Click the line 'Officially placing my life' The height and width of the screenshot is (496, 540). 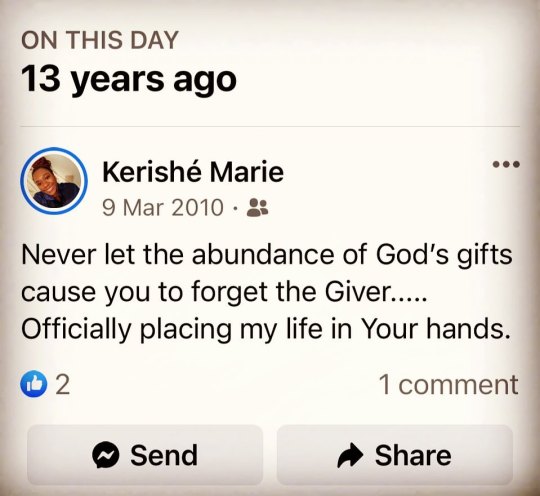click(x=265, y=328)
